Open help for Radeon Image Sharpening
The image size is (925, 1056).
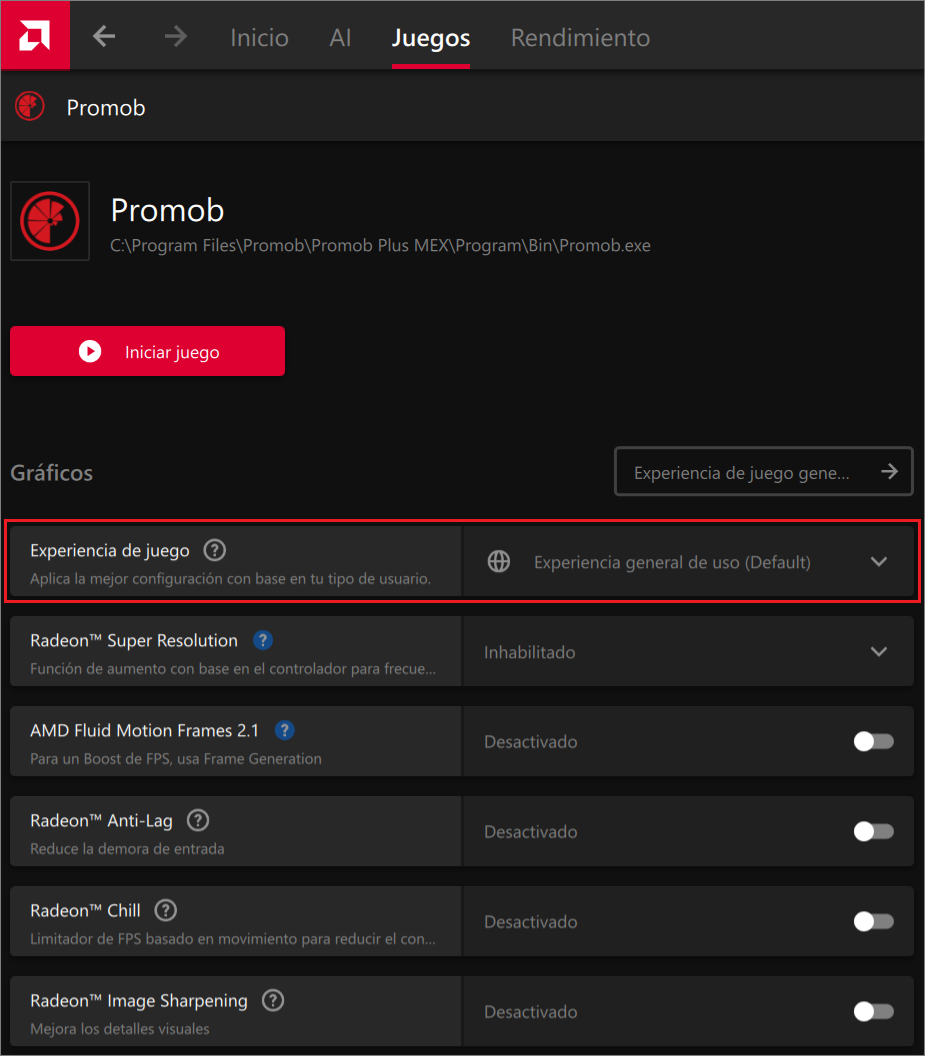(x=273, y=1000)
